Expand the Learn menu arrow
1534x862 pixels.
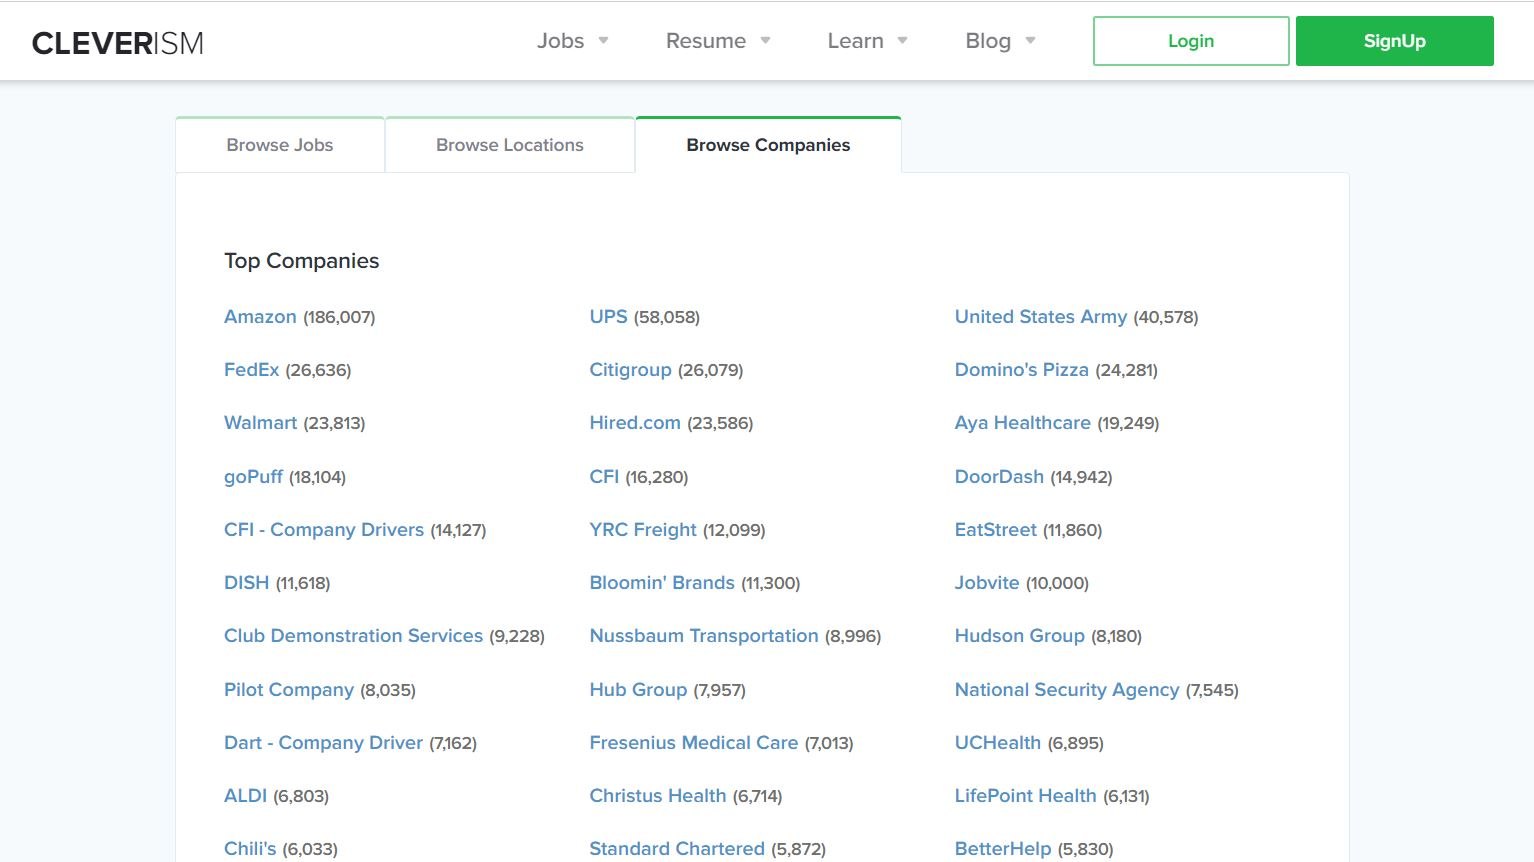[902, 41]
